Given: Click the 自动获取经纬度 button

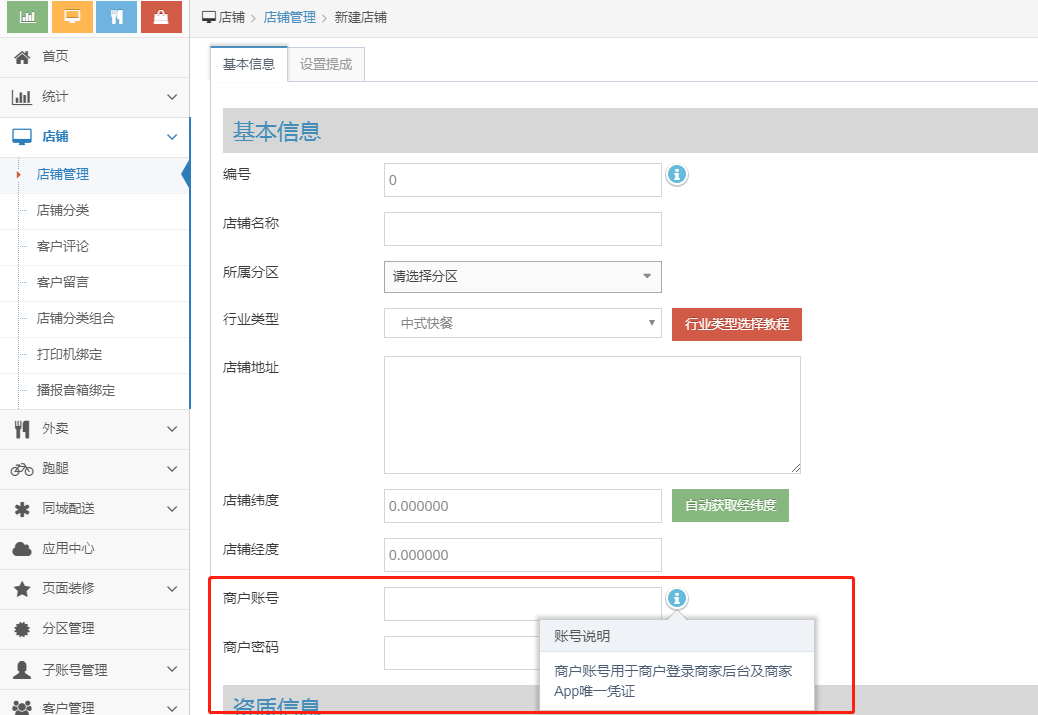Looking at the screenshot, I should click(x=730, y=506).
